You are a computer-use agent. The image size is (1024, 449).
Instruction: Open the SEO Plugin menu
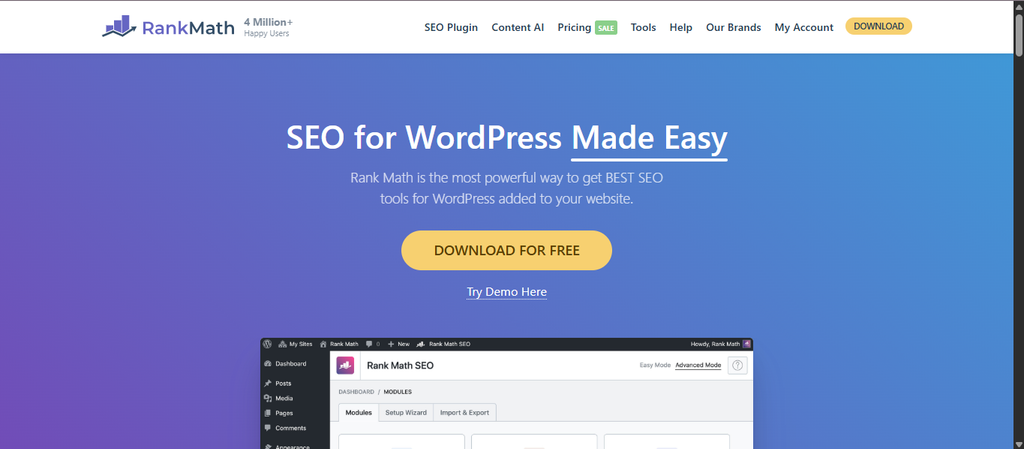[x=451, y=27]
